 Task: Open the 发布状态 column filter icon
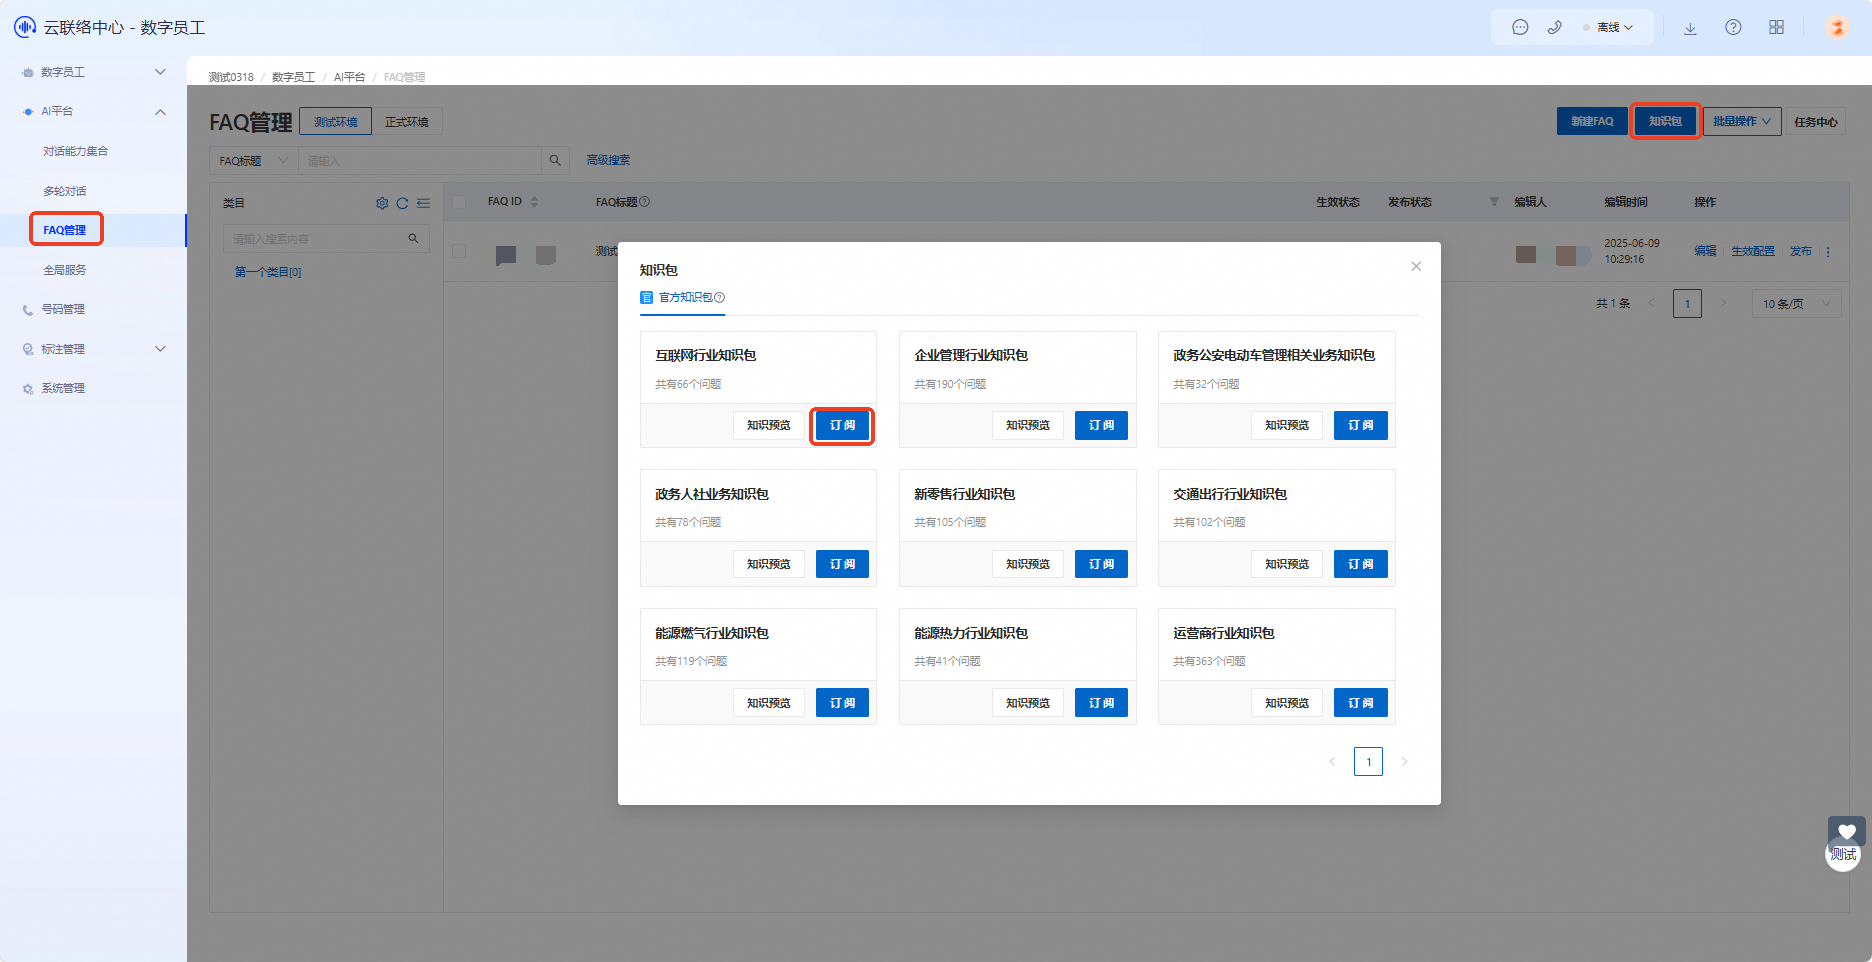point(1494,202)
